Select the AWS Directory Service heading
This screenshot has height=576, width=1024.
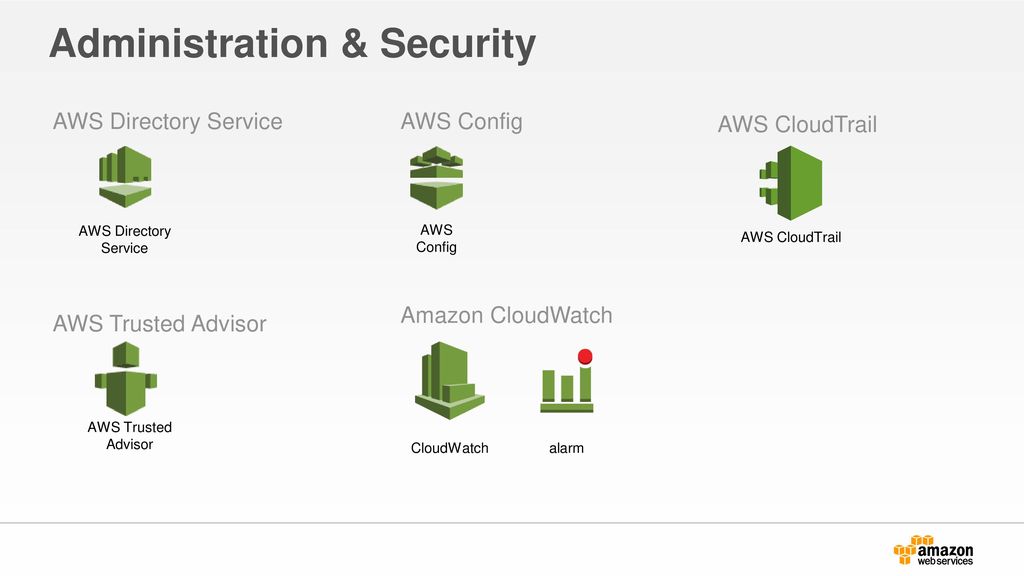click(168, 121)
